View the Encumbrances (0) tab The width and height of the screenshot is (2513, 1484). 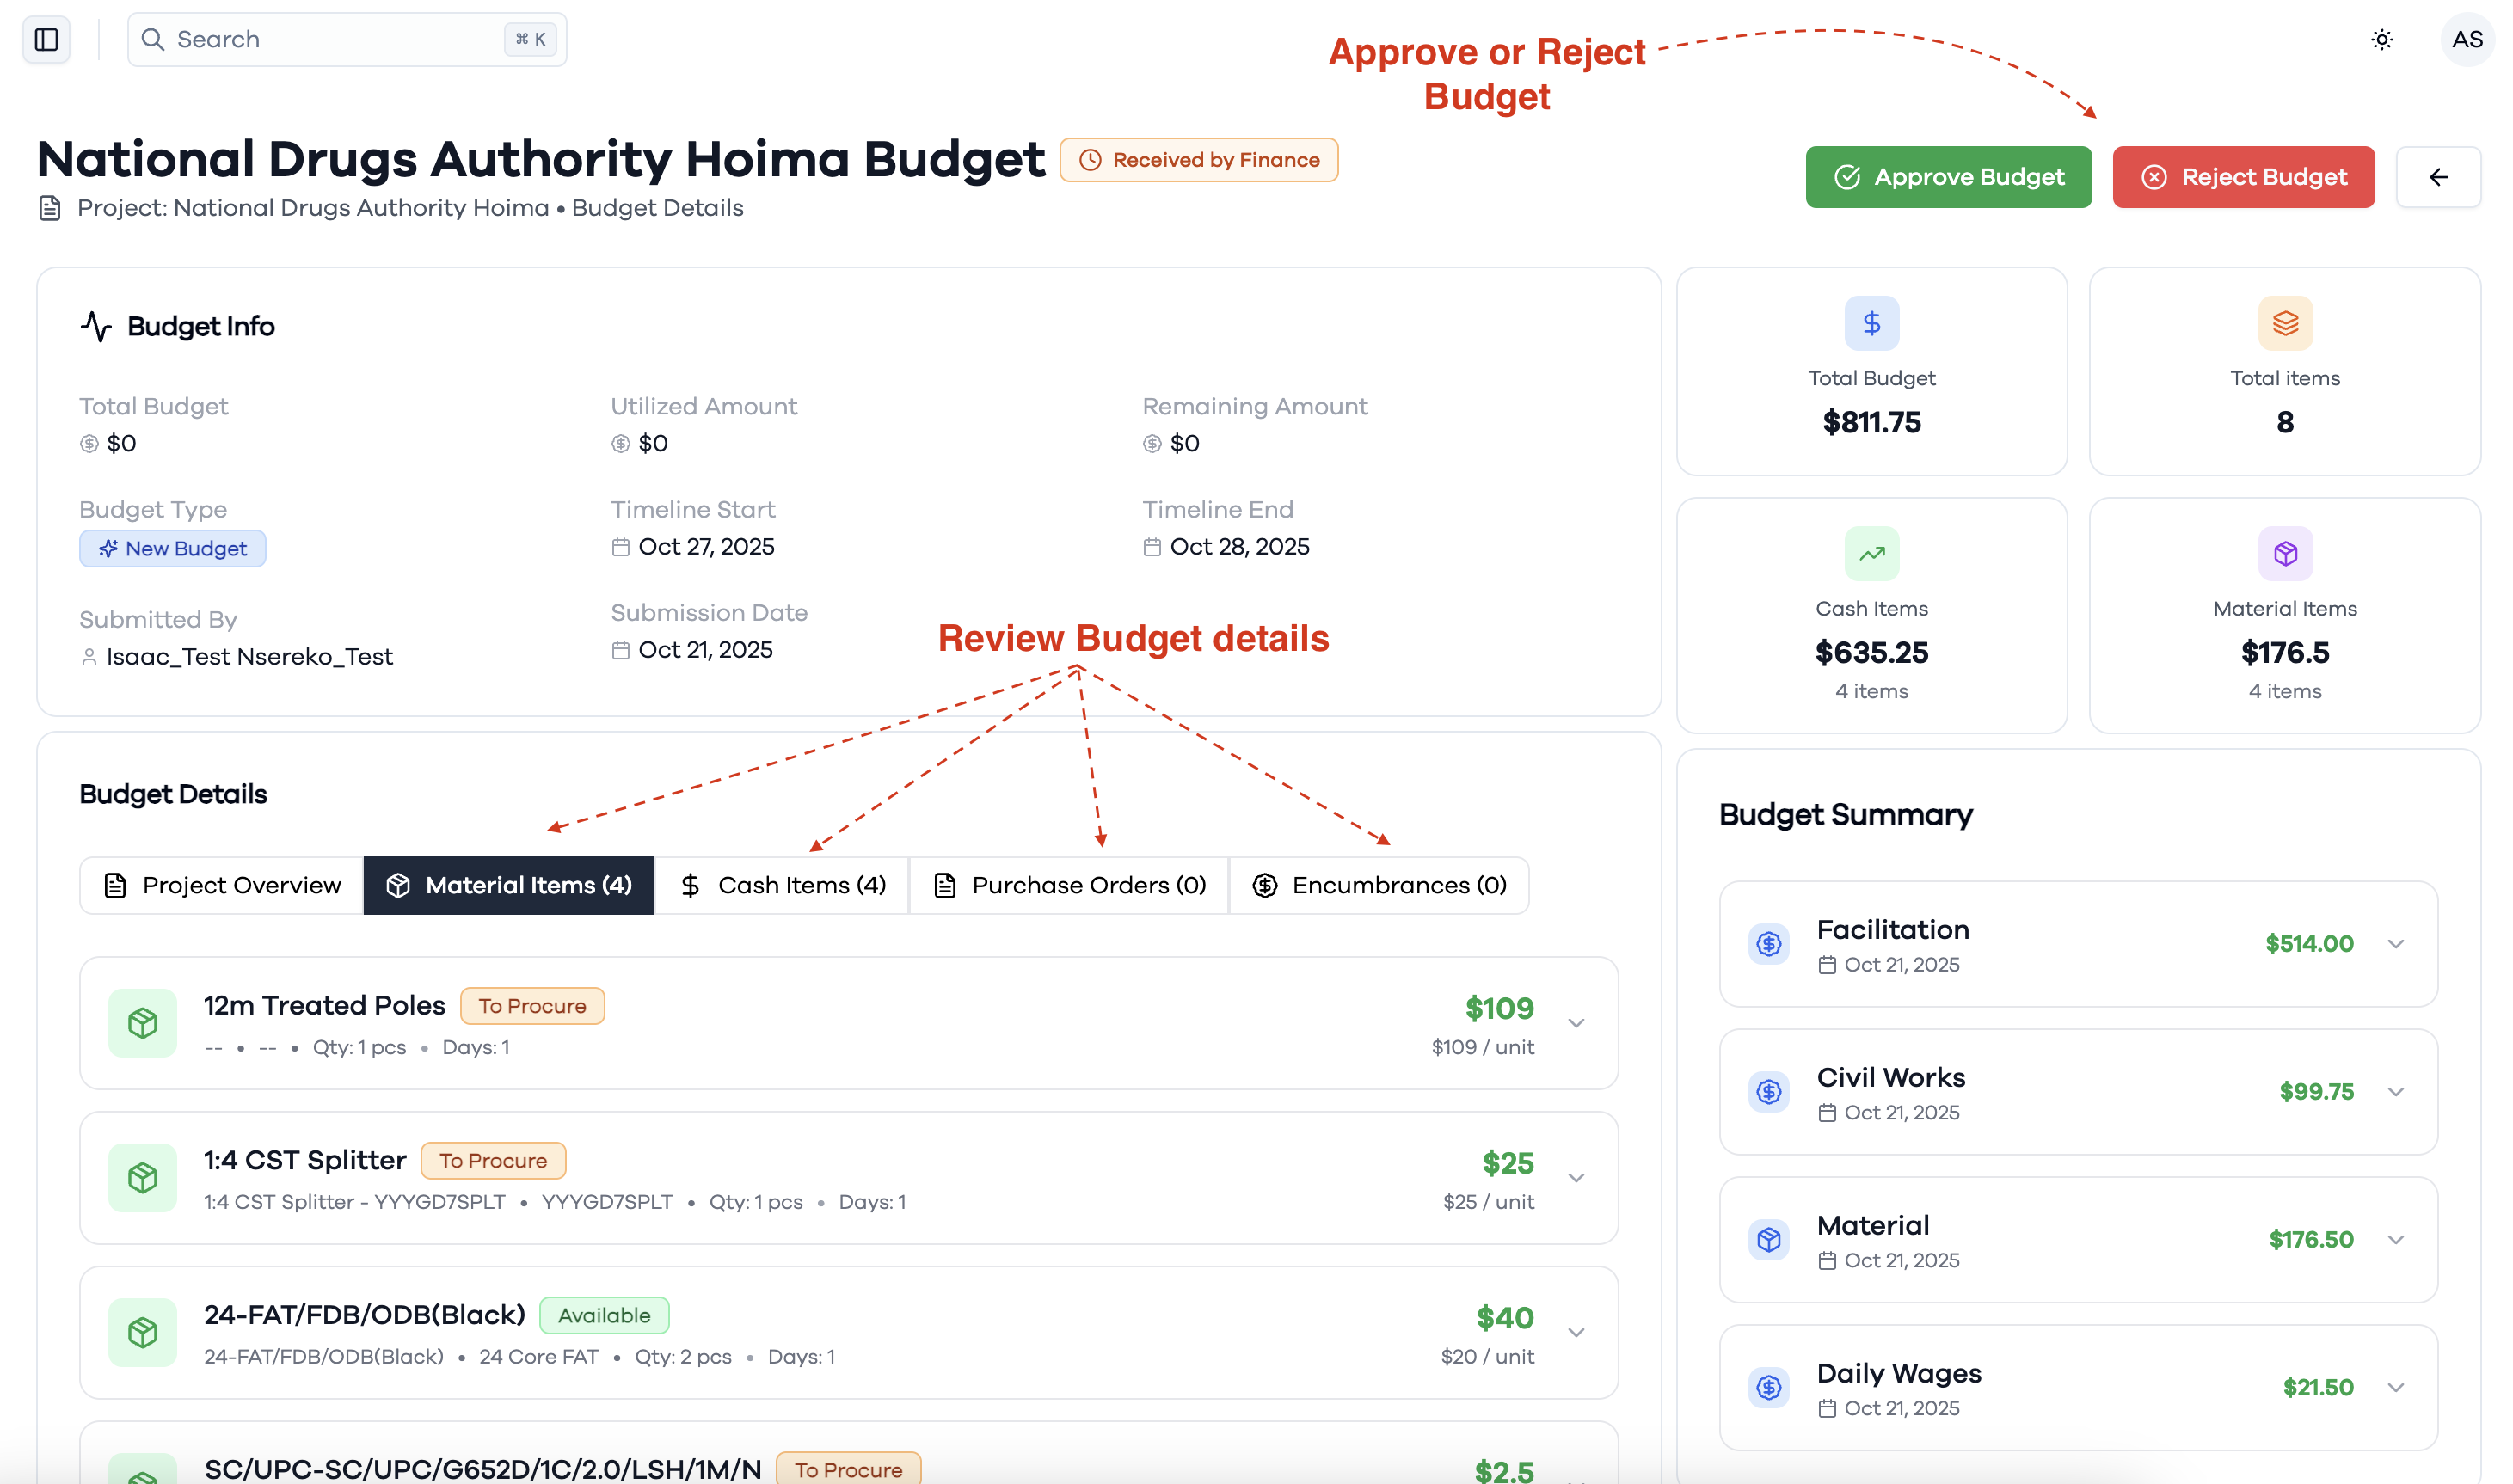pyautogui.click(x=1379, y=885)
